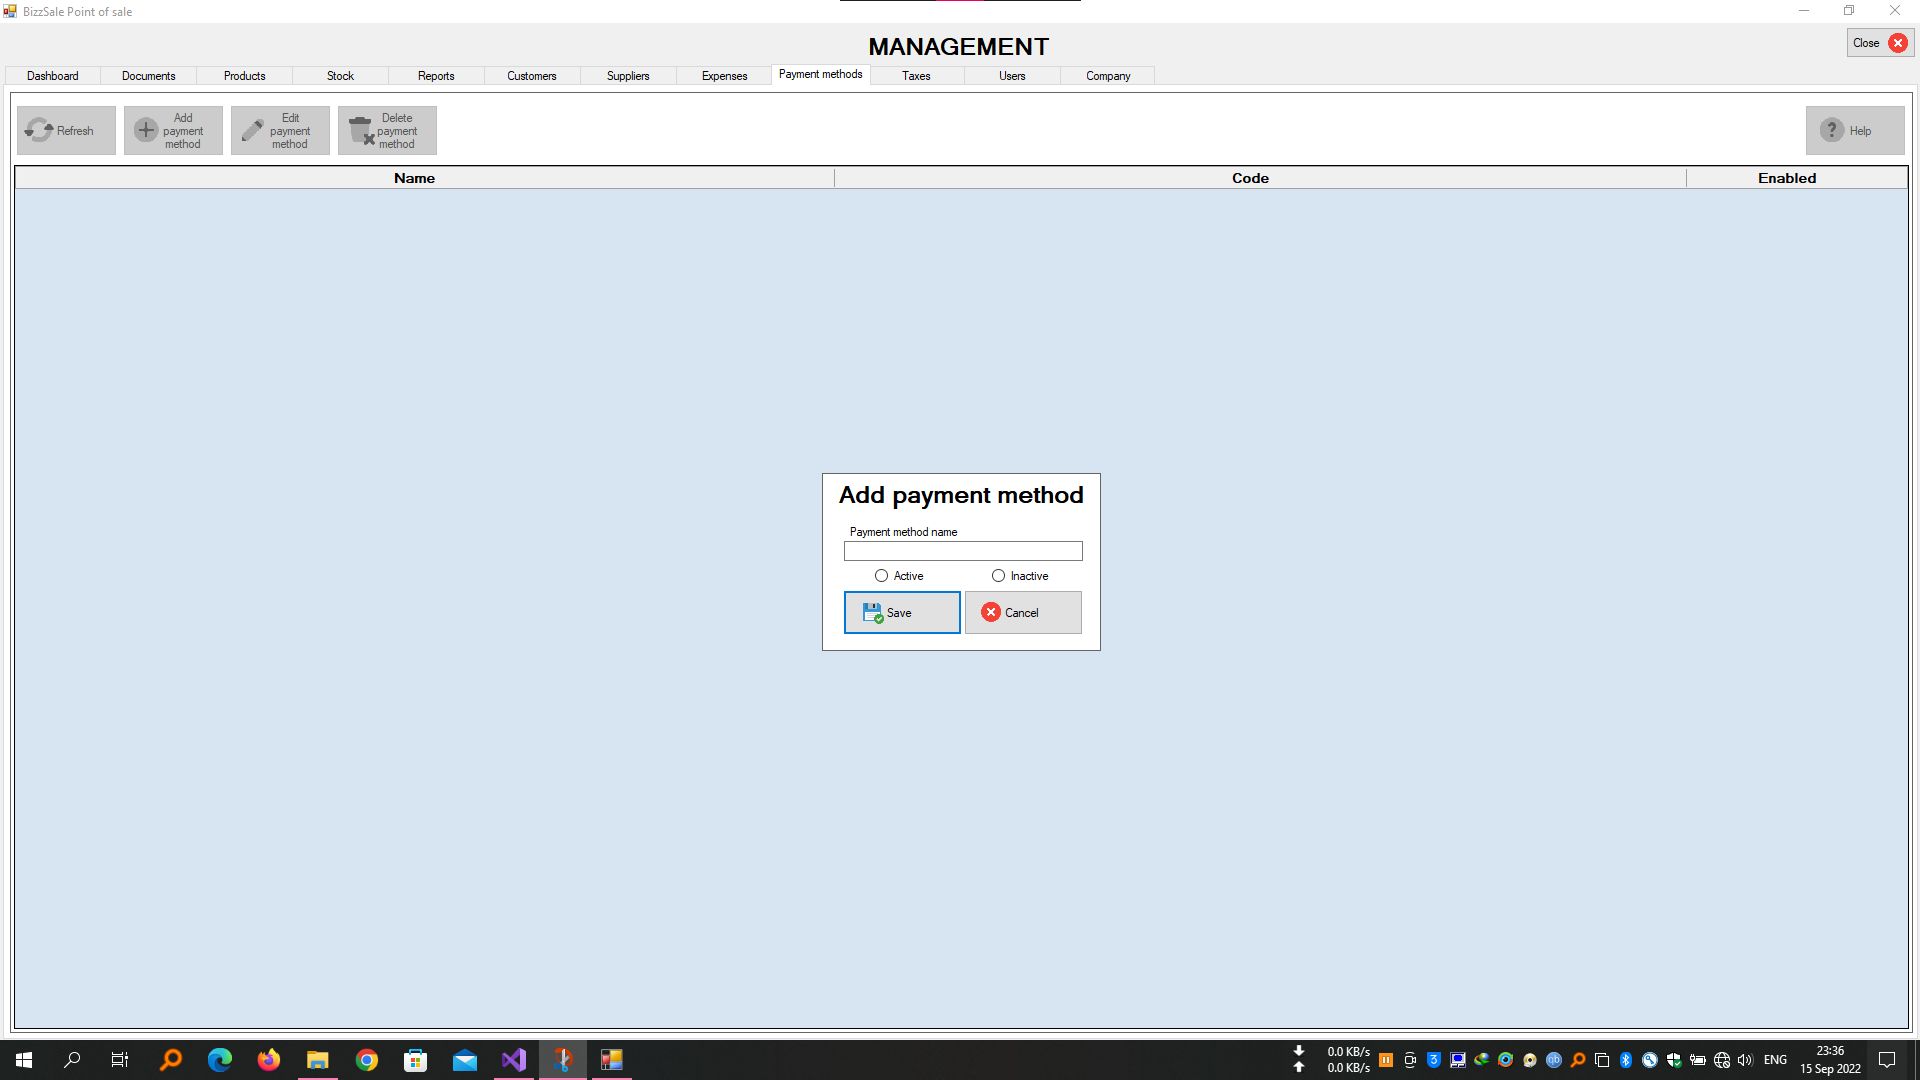
Task: Open the Products tab
Action: pyautogui.click(x=245, y=76)
